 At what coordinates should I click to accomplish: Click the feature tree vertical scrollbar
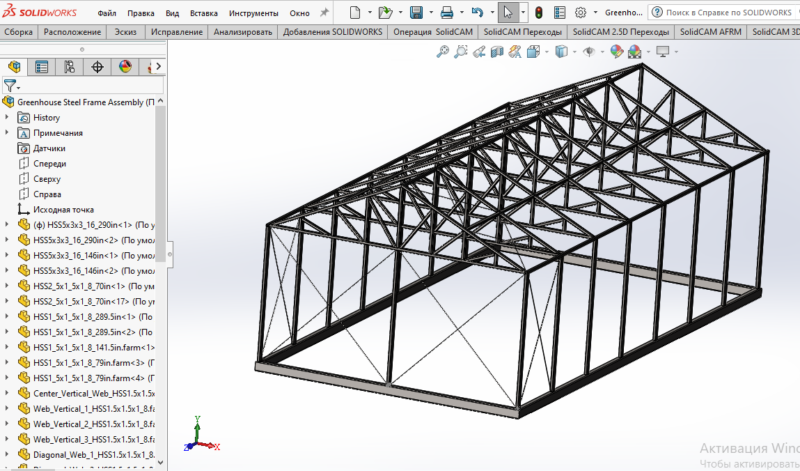[x=160, y=184]
